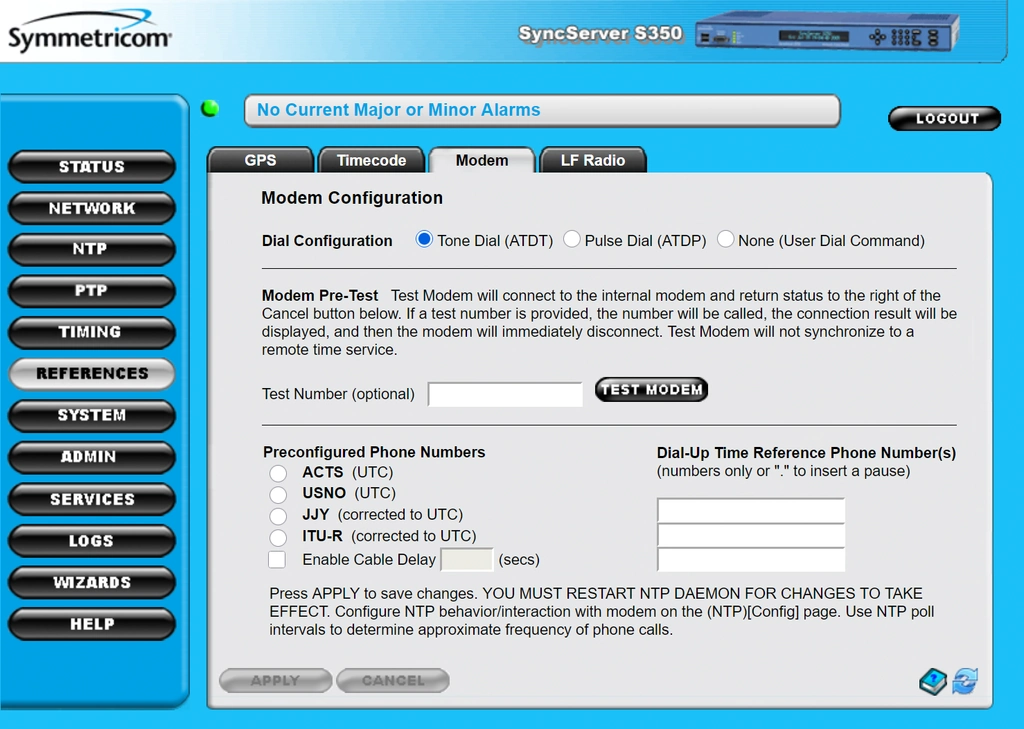Screen dimensions: 1024x729
Task: Click the TEST MODEM button
Action: pos(651,389)
